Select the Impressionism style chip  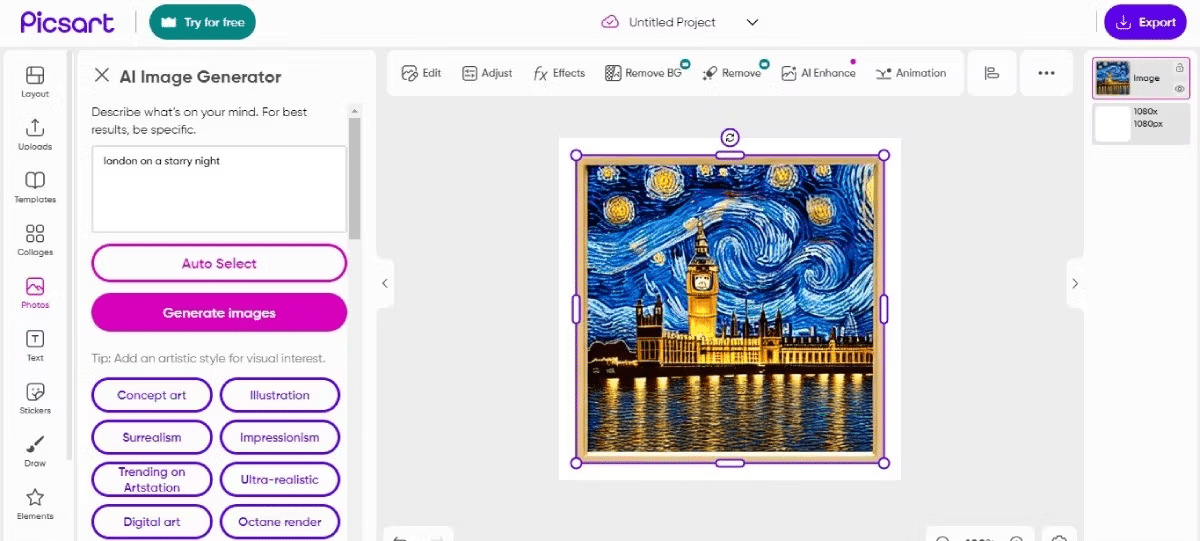[280, 437]
